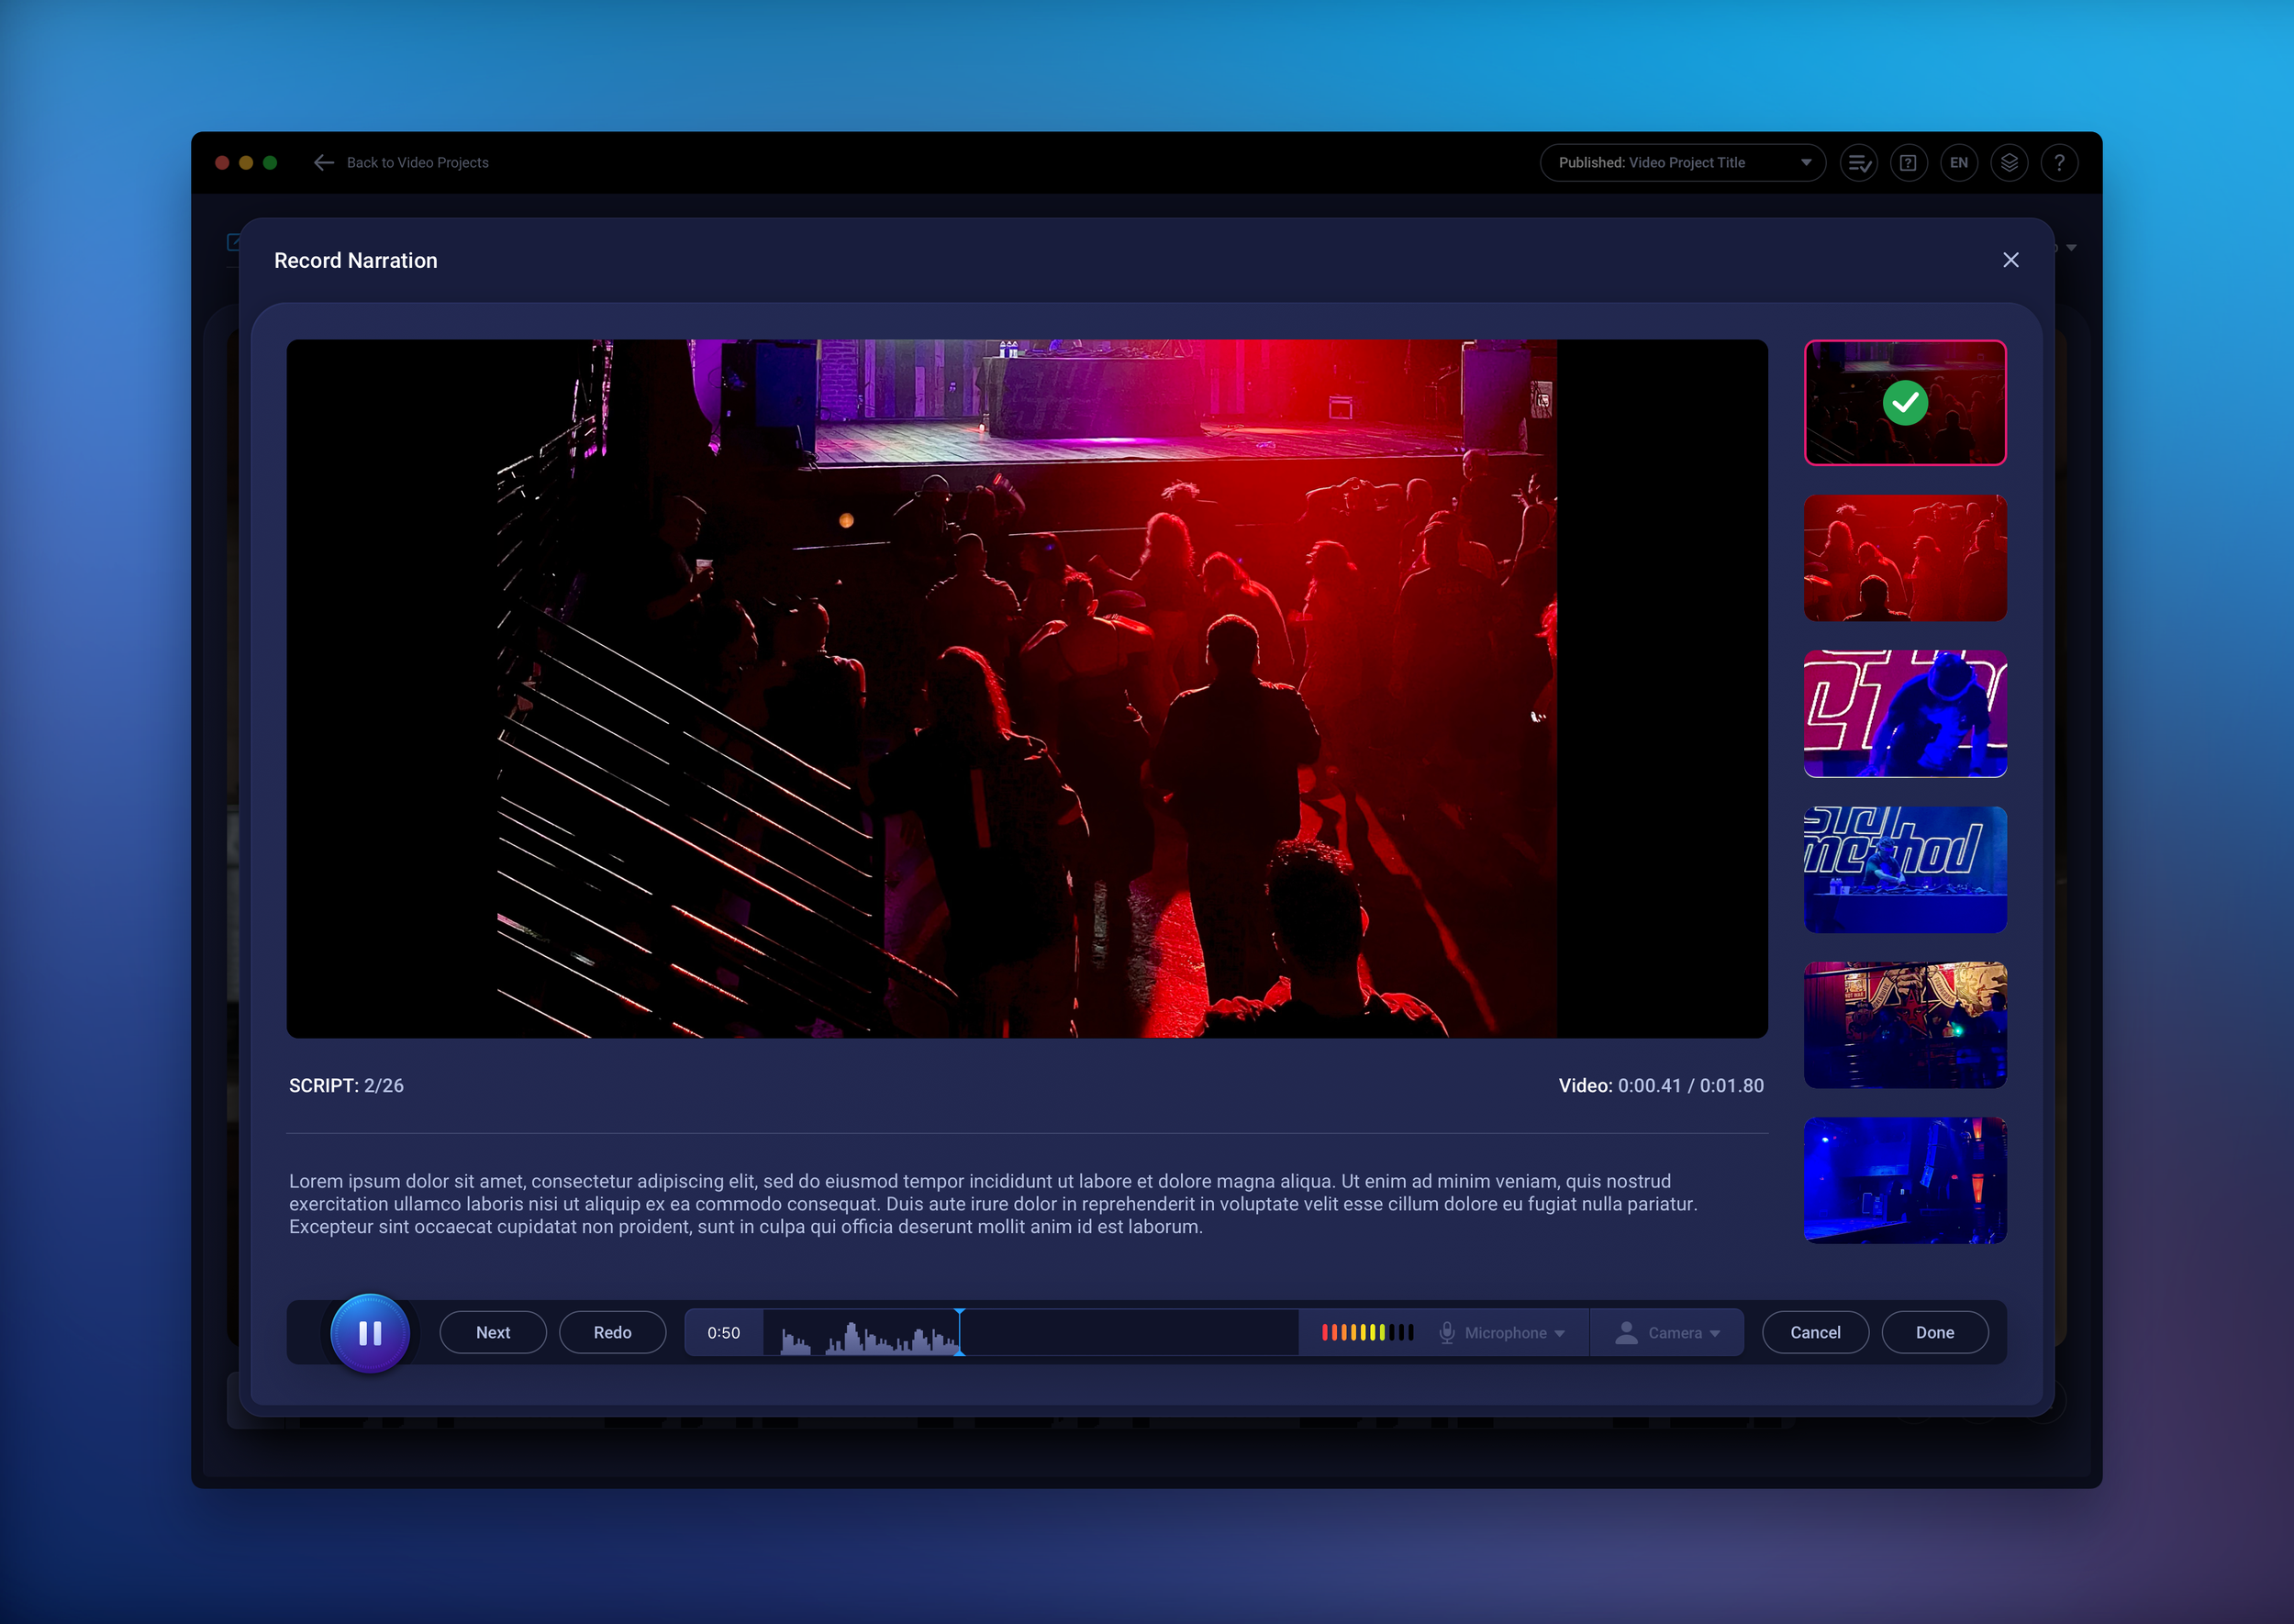The width and height of the screenshot is (2294, 1624).
Task: Switch language with the EN button
Action: [x=1958, y=163]
